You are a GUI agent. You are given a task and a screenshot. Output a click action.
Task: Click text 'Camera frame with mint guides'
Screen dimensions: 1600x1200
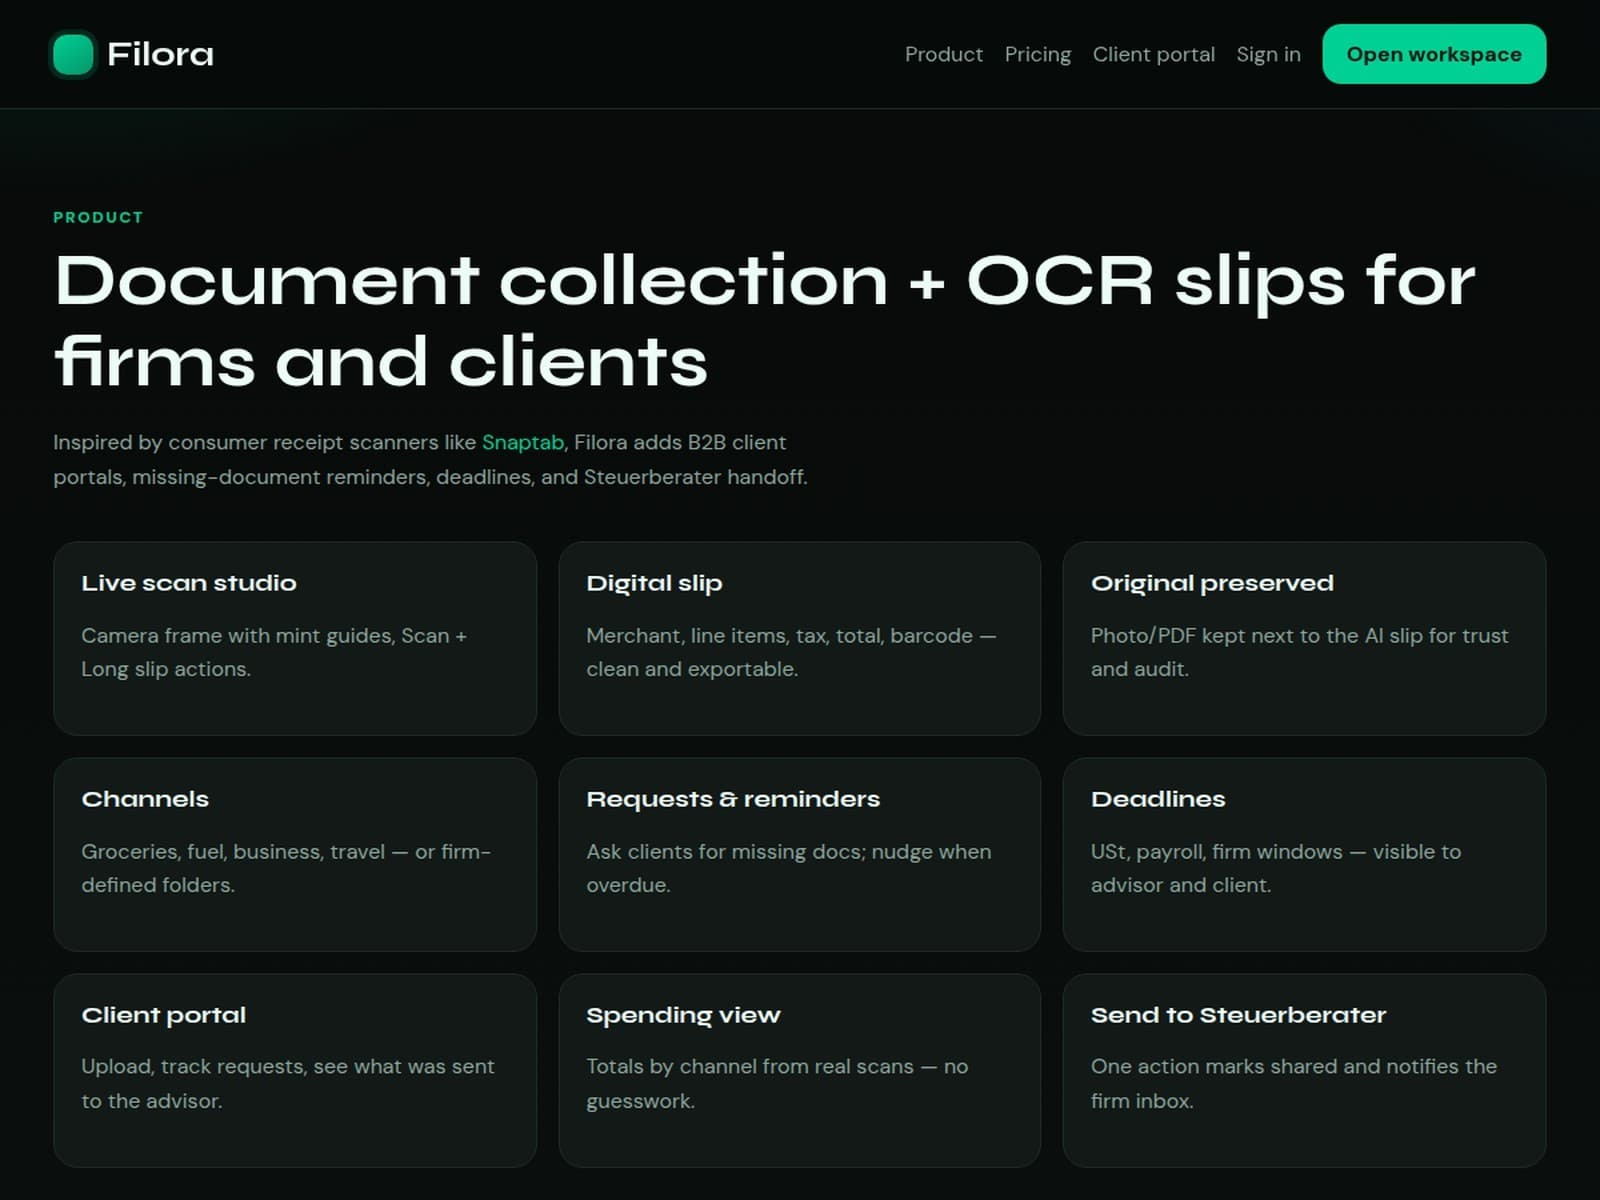click(236, 636)
